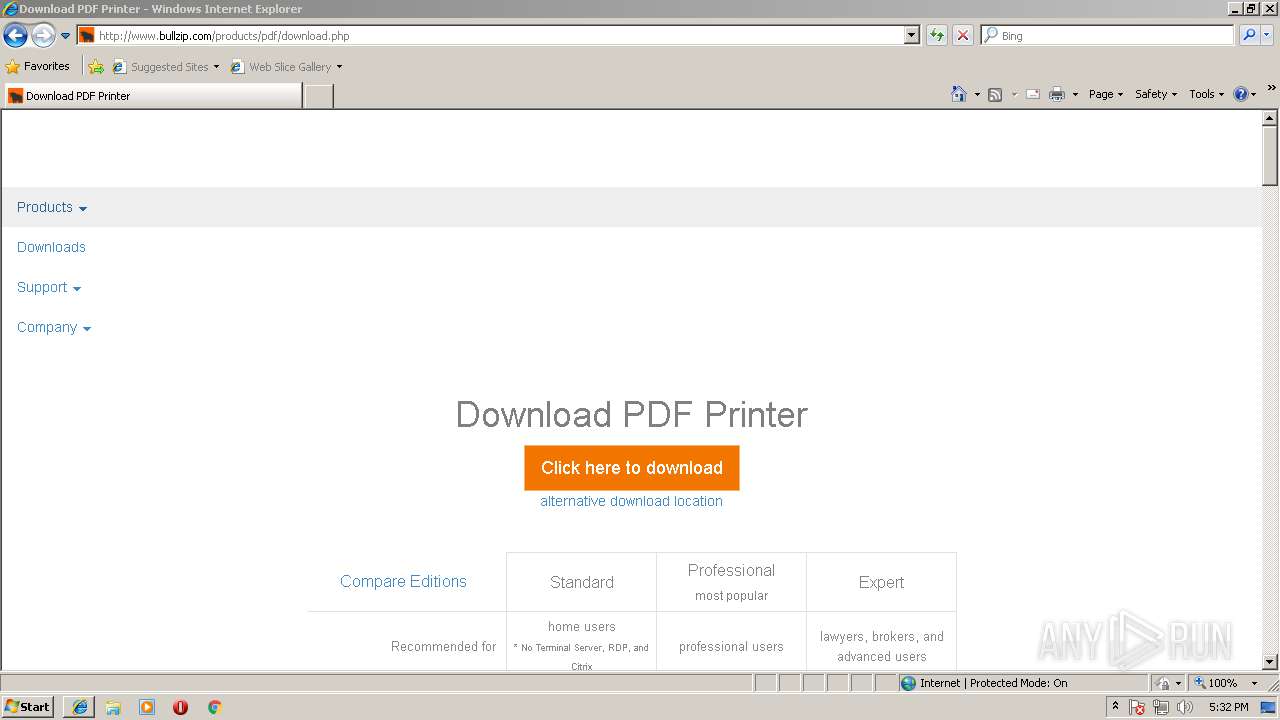Click the Help question mark icon
The width and height of the screenshot is (1280, 720).
(1241, 94)
